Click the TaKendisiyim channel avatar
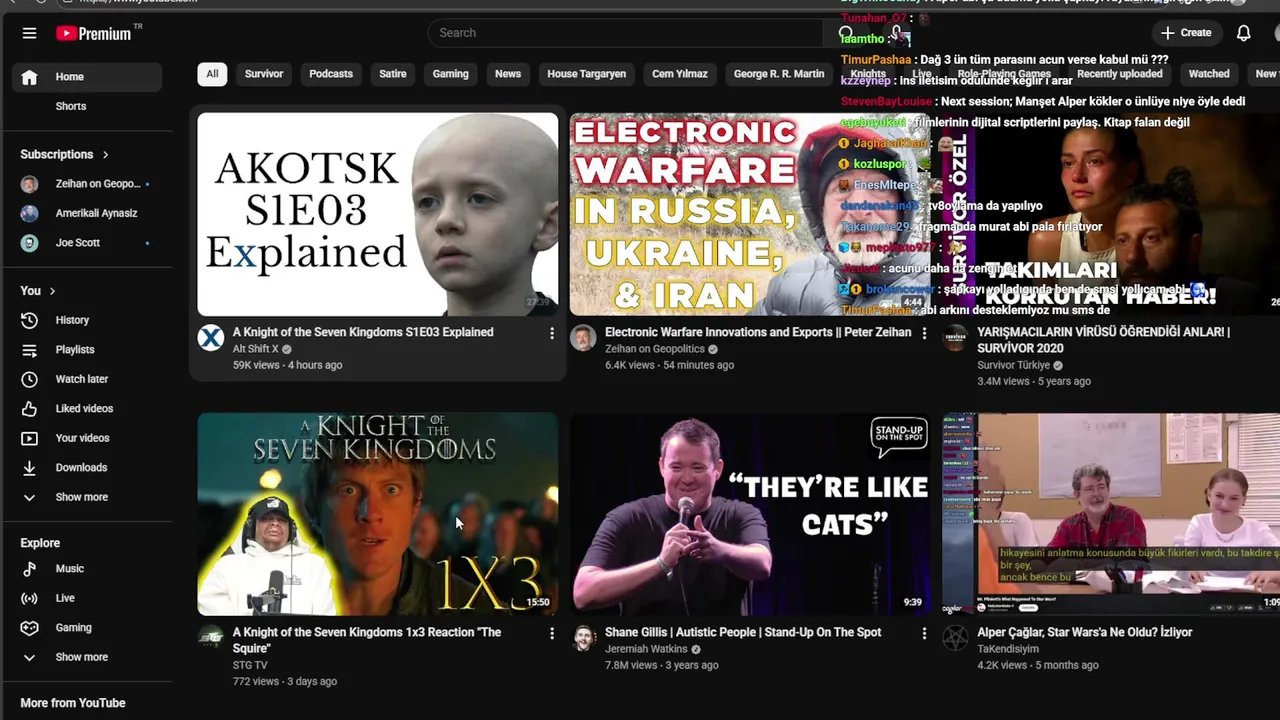Screen dimensions: 1280x720 (x=956, y=638)
